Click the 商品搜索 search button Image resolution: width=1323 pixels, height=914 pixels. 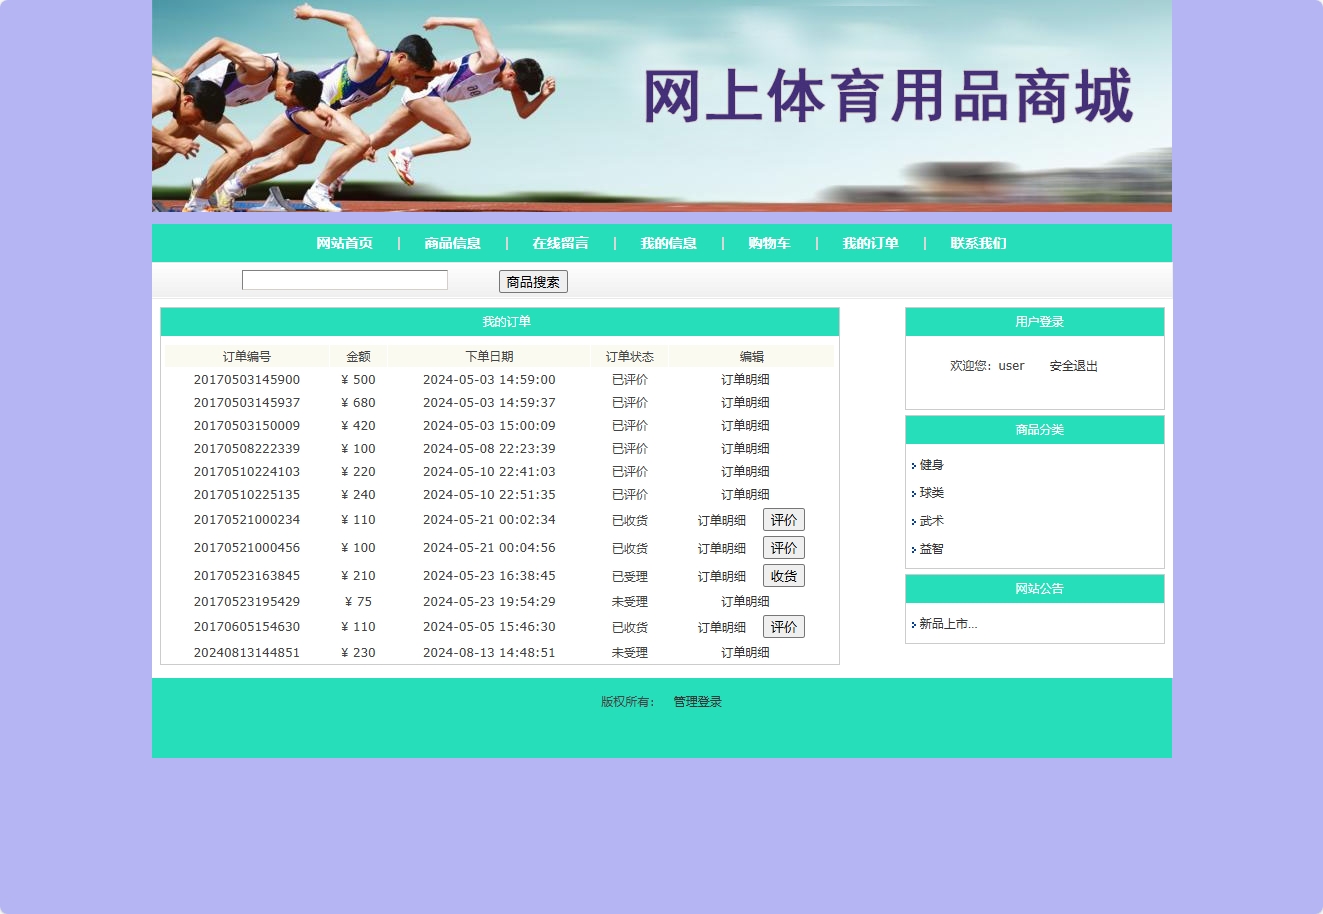click(x=532, y=281)
